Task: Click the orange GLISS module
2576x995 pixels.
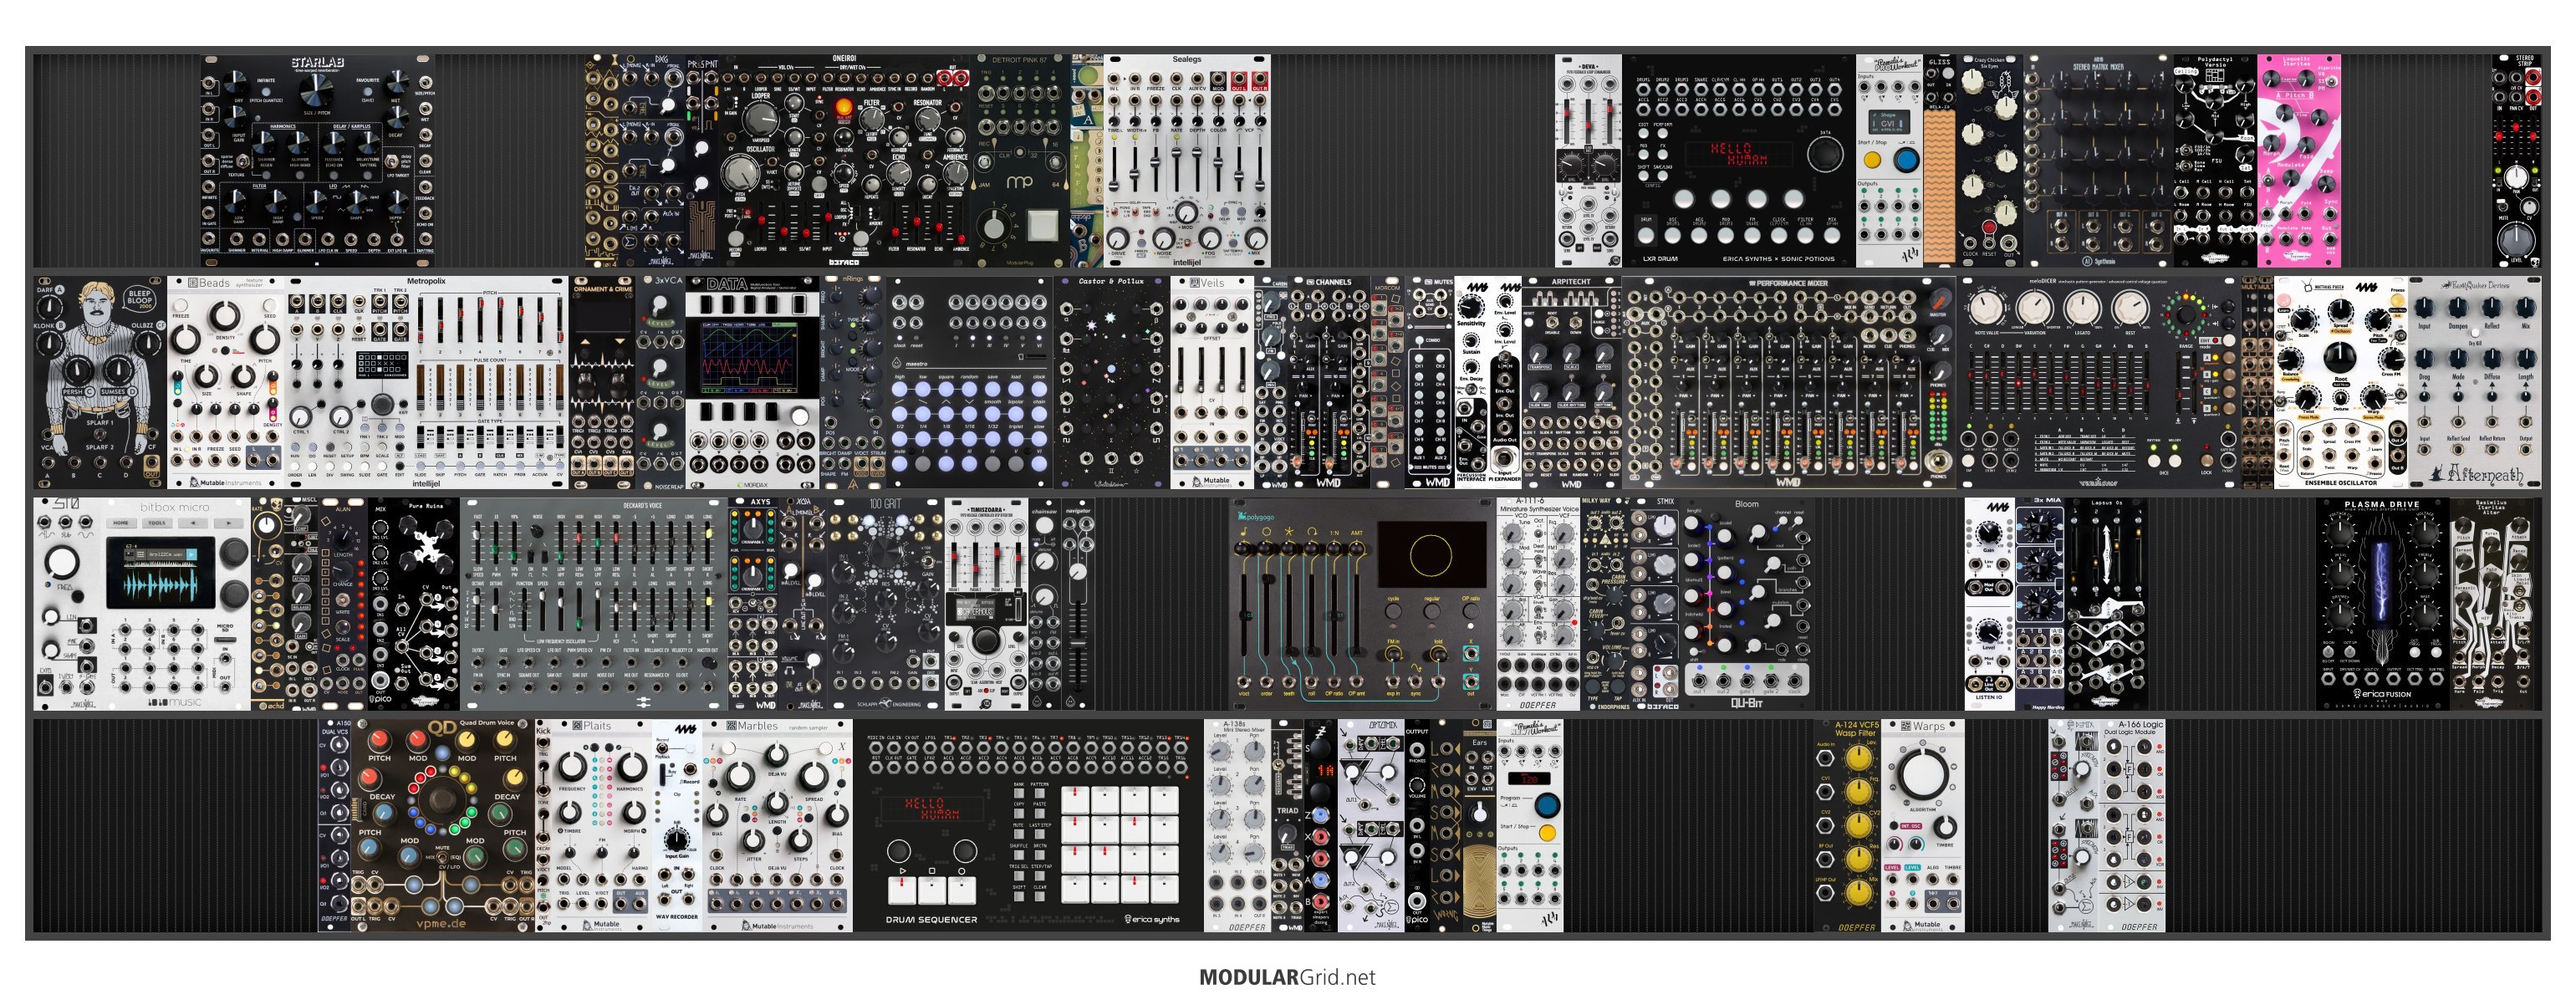Action: pos(1939,160)
